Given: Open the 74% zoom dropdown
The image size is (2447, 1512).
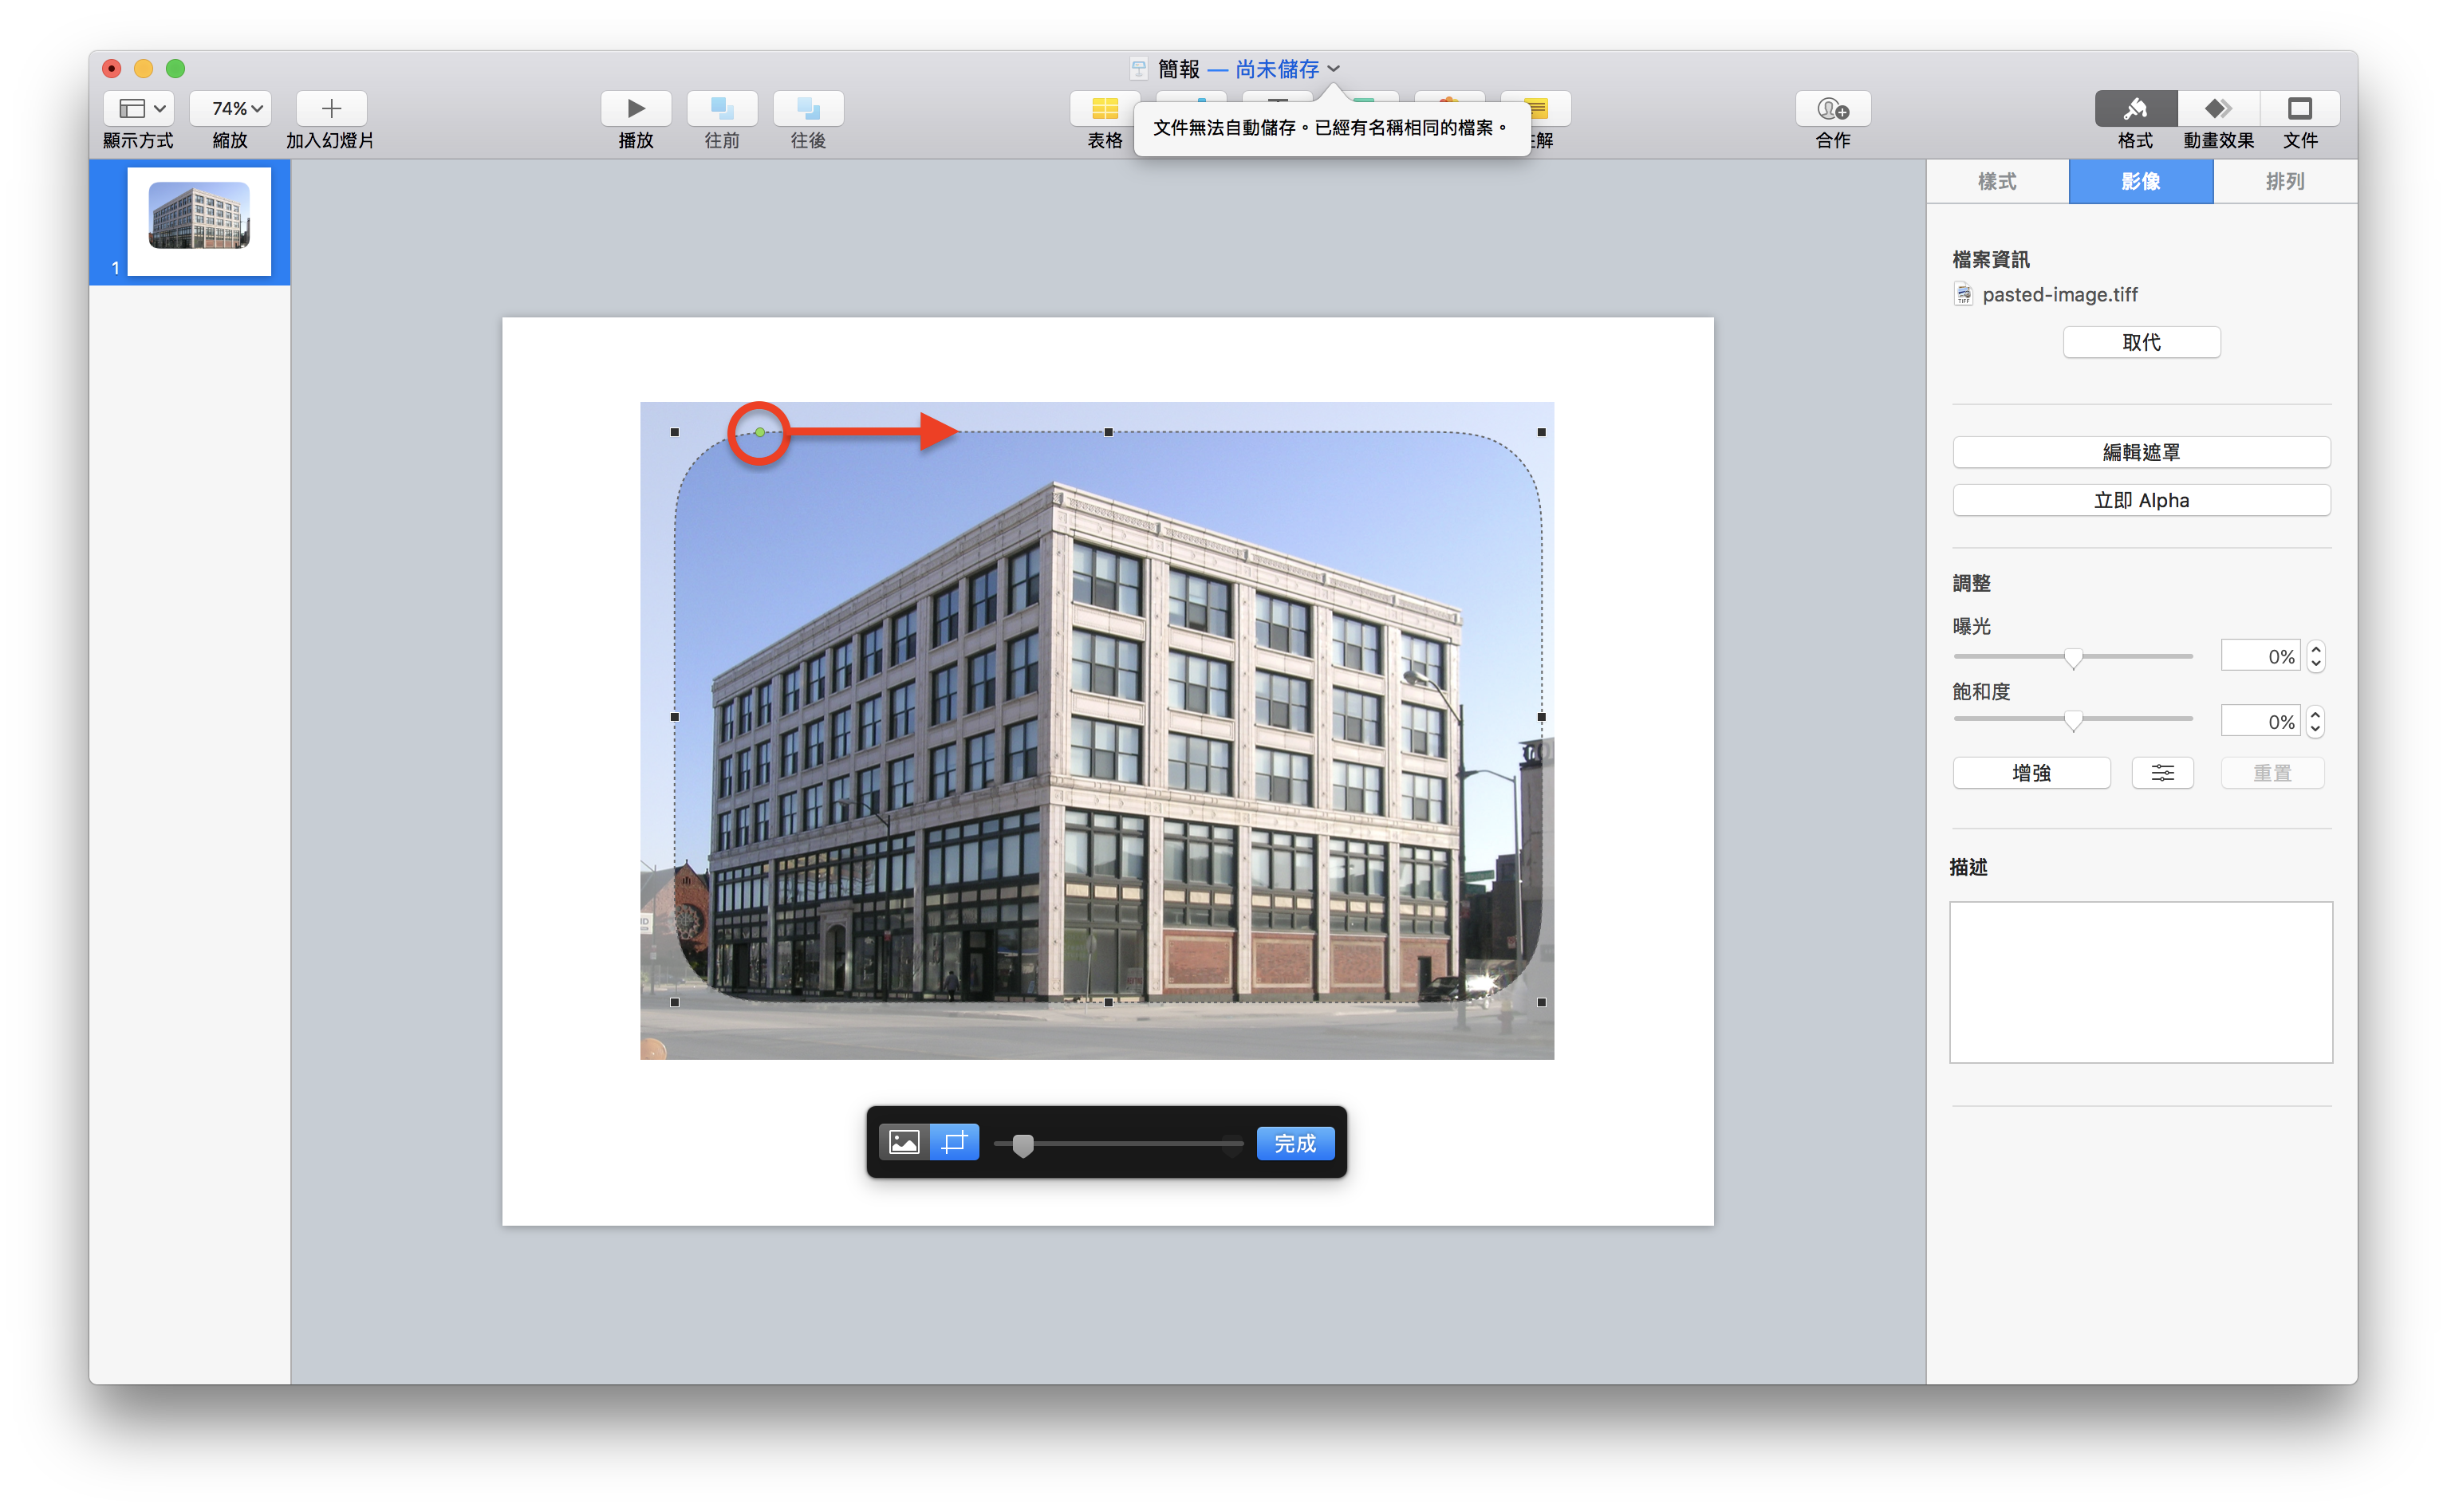Looking at the screenshot, I should point(230,108).
